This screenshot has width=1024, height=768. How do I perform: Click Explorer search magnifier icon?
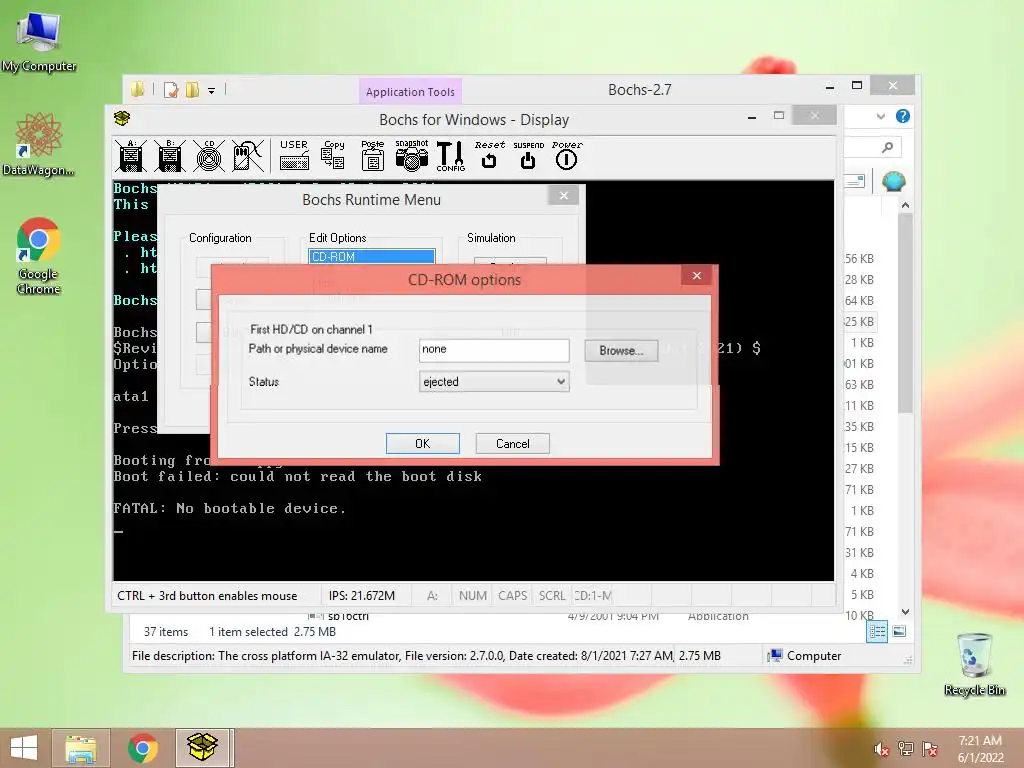(887, 148)
